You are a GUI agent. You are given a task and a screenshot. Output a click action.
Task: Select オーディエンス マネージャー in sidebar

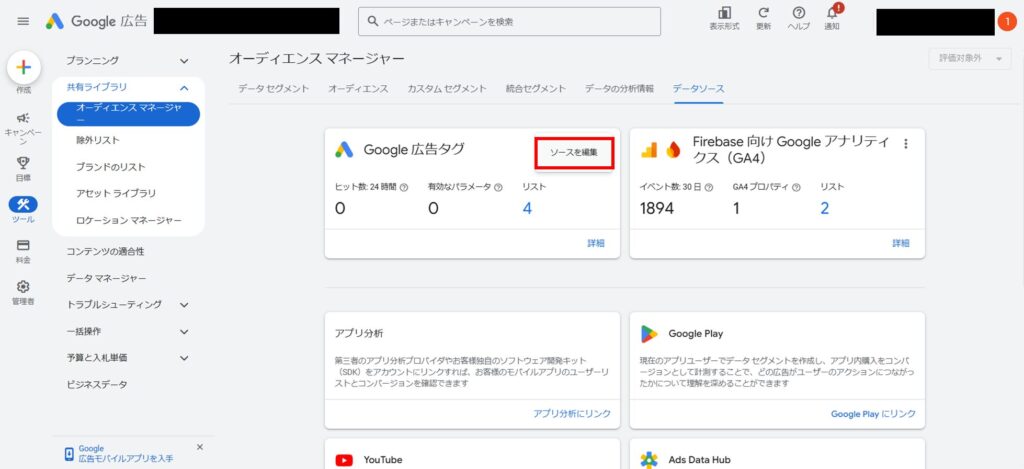pos(129,113)
